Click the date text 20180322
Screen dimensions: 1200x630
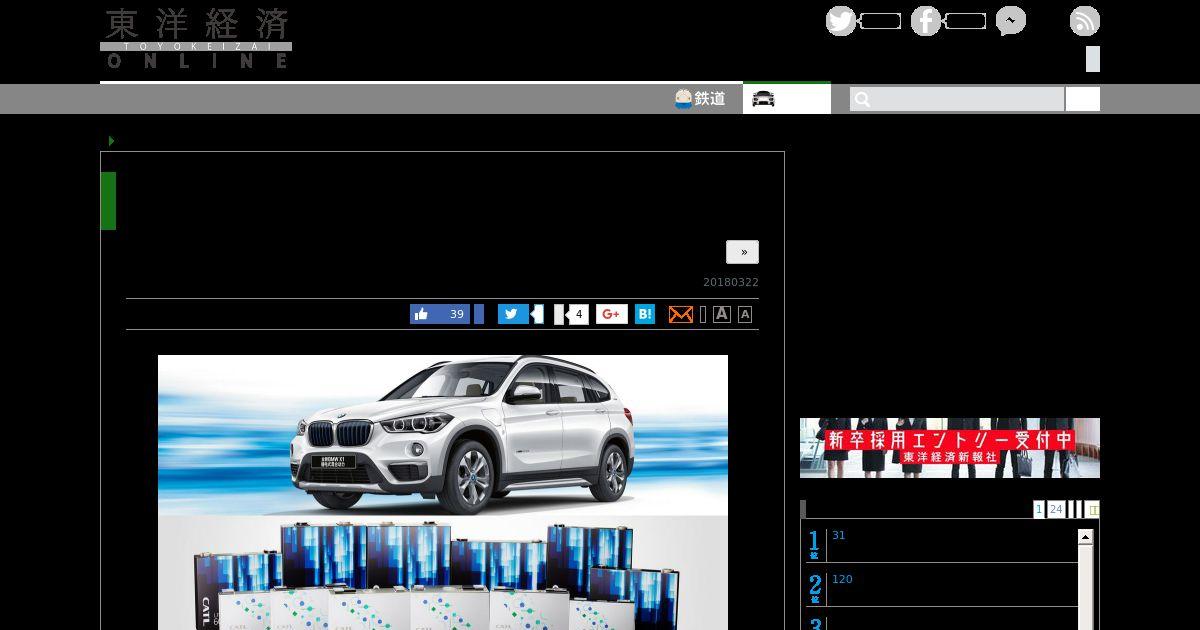(731, 282)
